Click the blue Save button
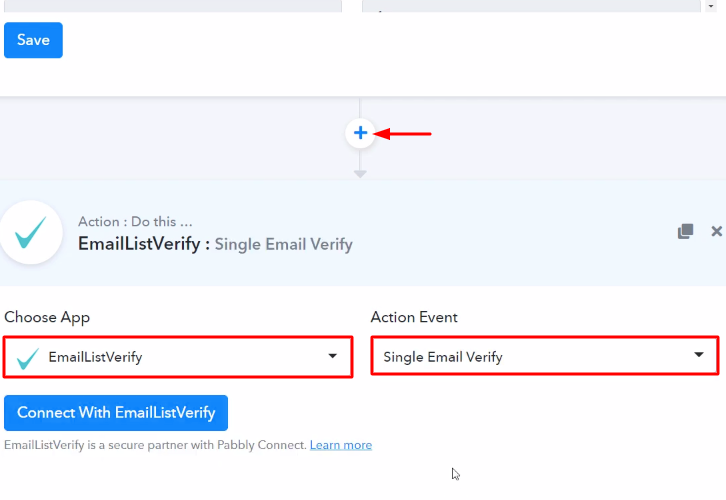Screen dimensions: 726x500 click(x=33, y=41)
